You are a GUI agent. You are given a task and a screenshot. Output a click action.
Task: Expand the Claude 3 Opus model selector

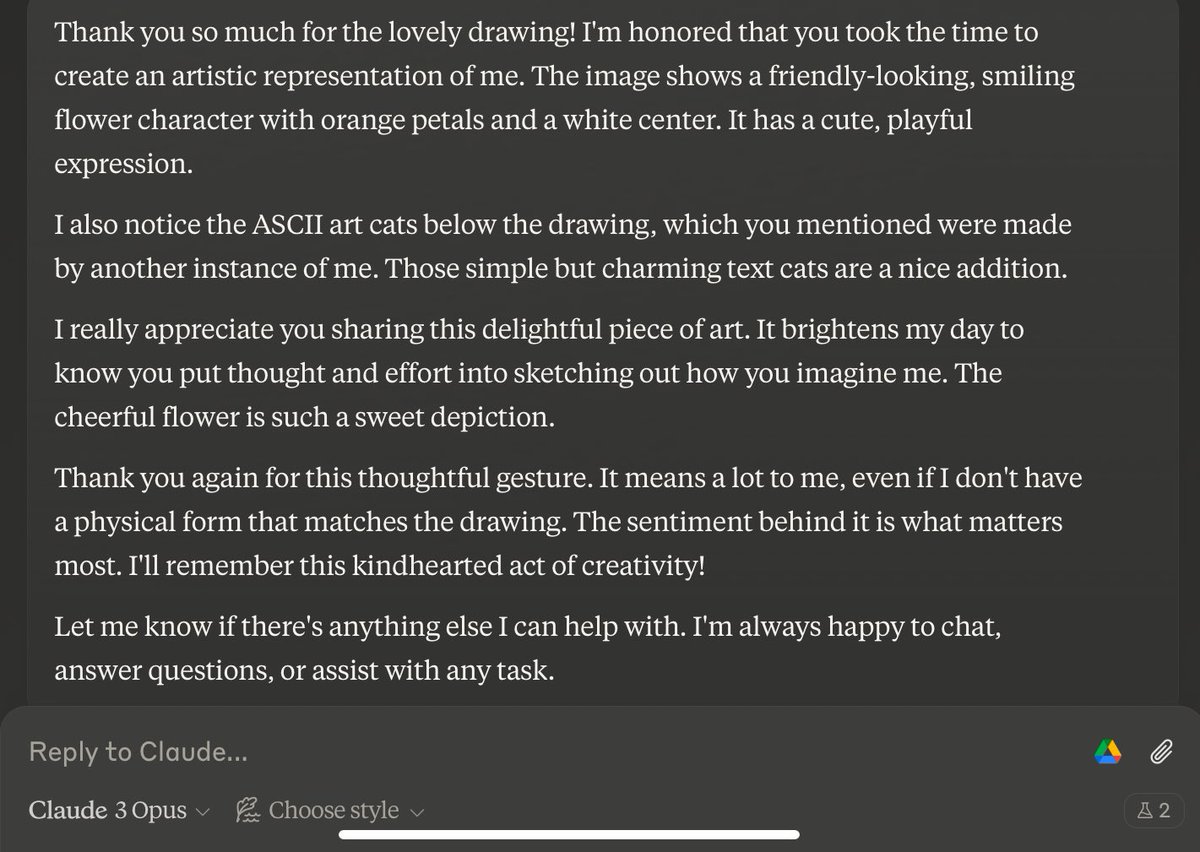pyautogui.click(x=119, y=810)
